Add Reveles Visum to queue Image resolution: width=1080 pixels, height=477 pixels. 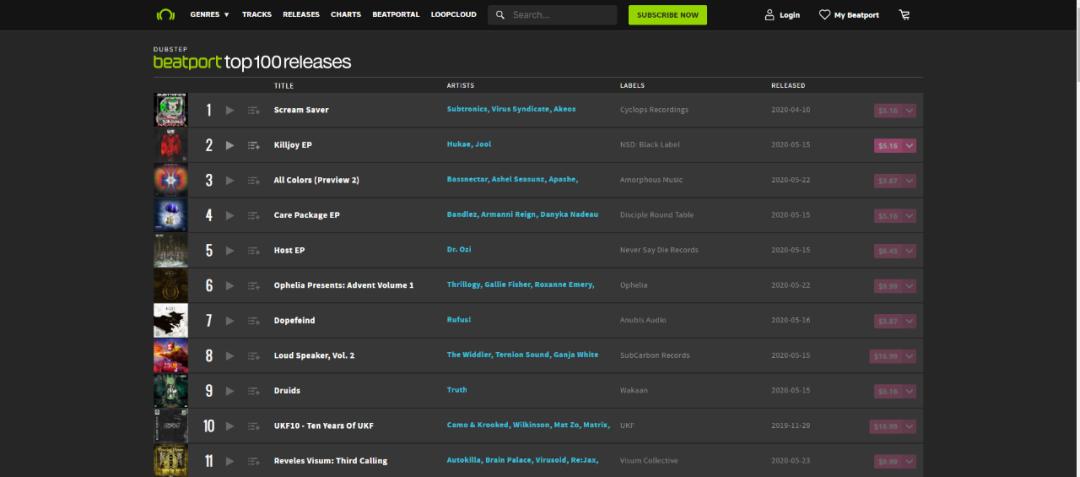(x=253, y=461)
